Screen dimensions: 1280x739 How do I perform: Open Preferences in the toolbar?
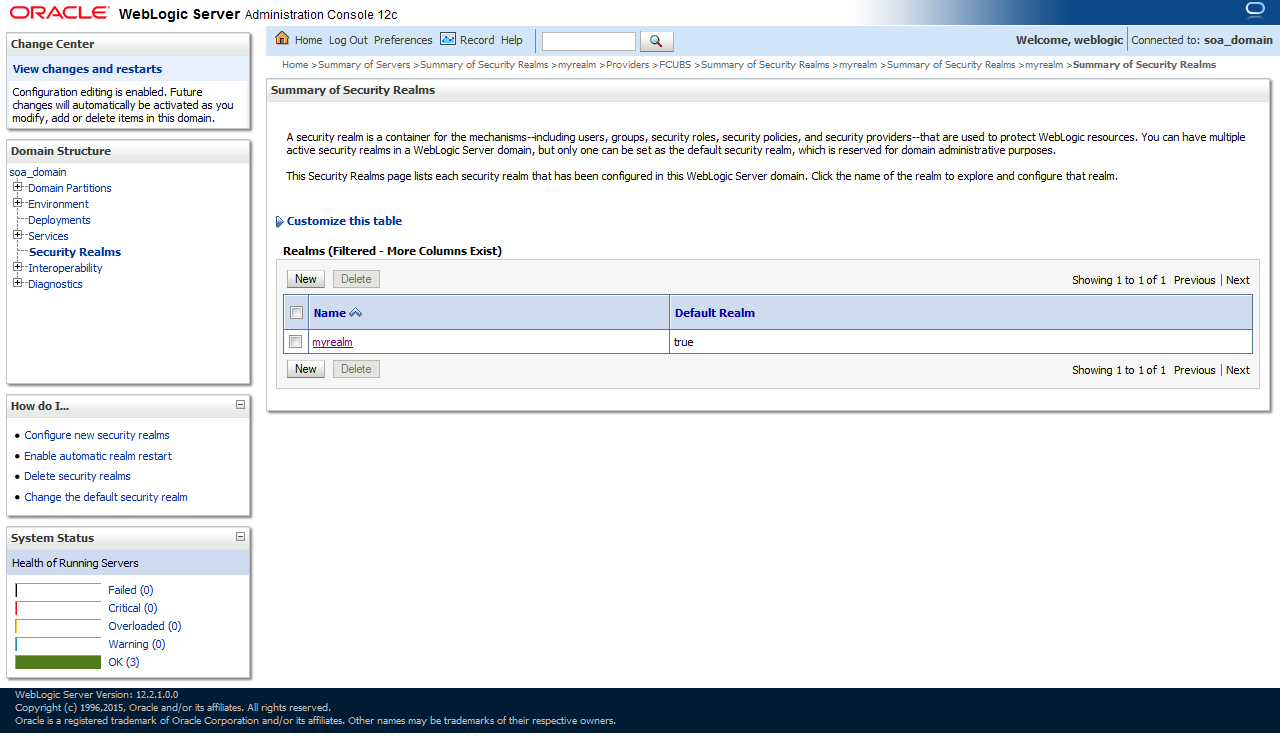click(403, 40)
